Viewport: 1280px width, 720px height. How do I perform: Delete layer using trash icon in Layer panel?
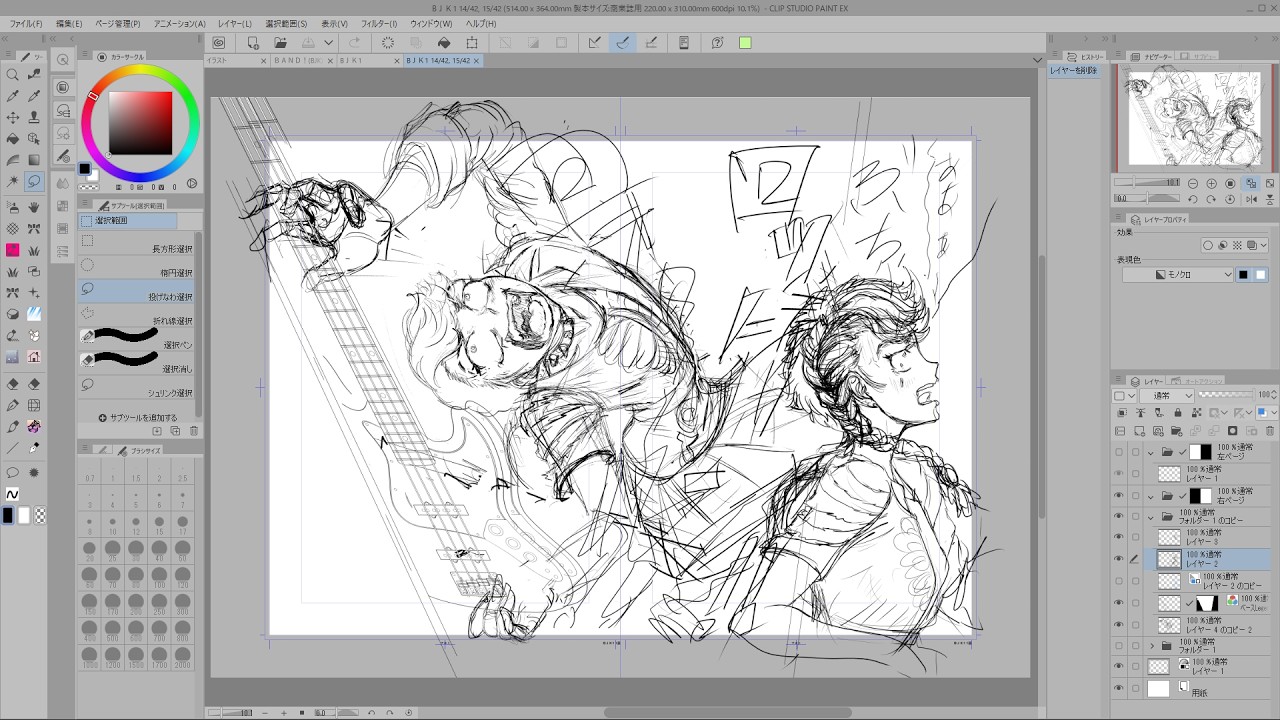tap(1268, 431)
